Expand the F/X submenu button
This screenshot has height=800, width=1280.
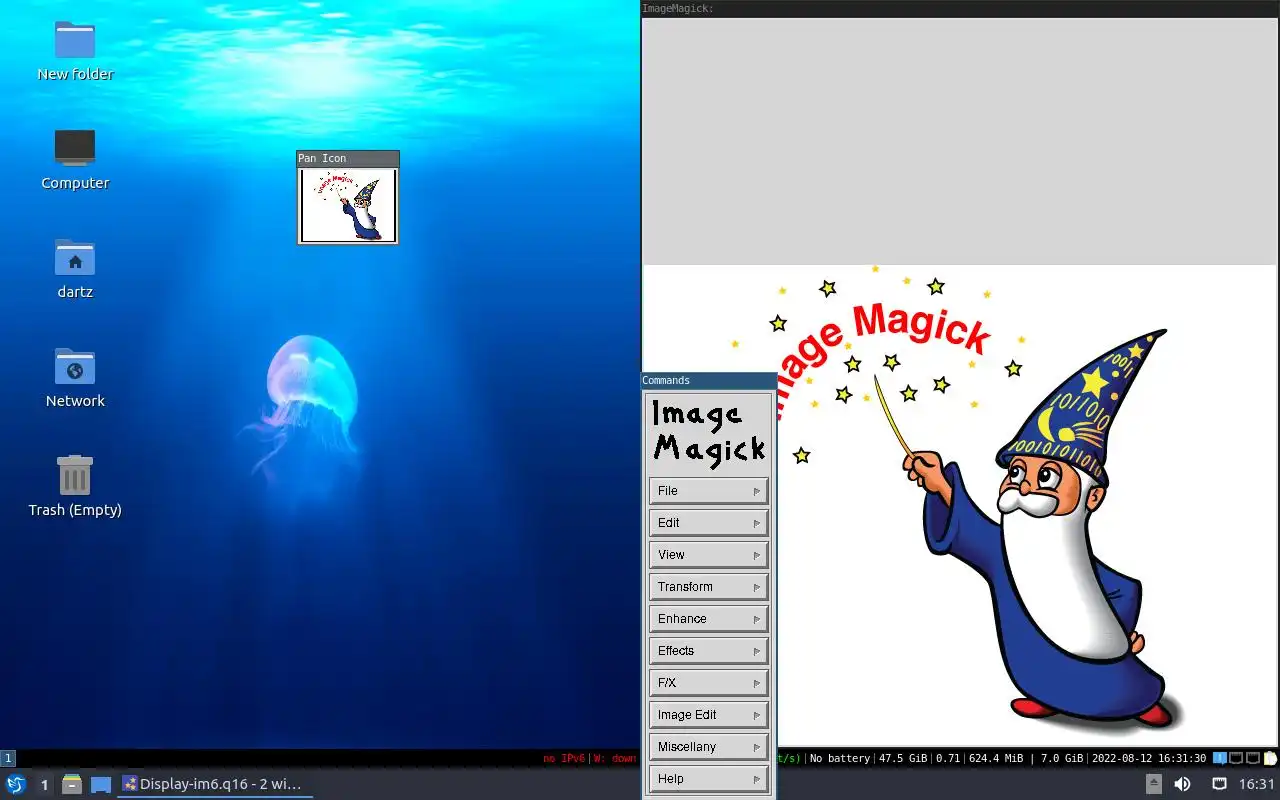[x=708, y=683]
